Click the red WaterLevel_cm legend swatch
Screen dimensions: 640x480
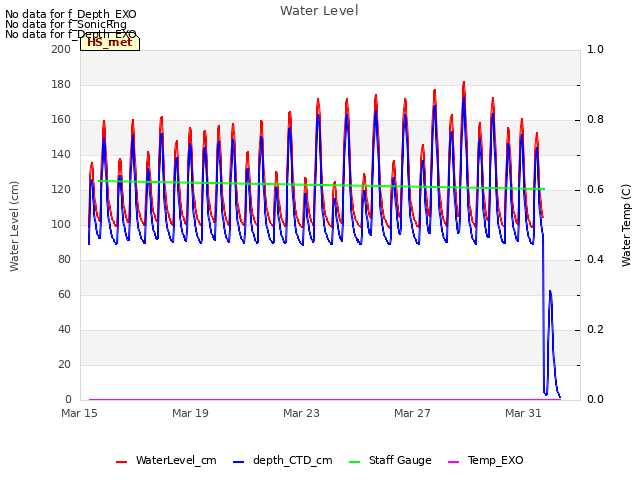(x=122, y=462)
